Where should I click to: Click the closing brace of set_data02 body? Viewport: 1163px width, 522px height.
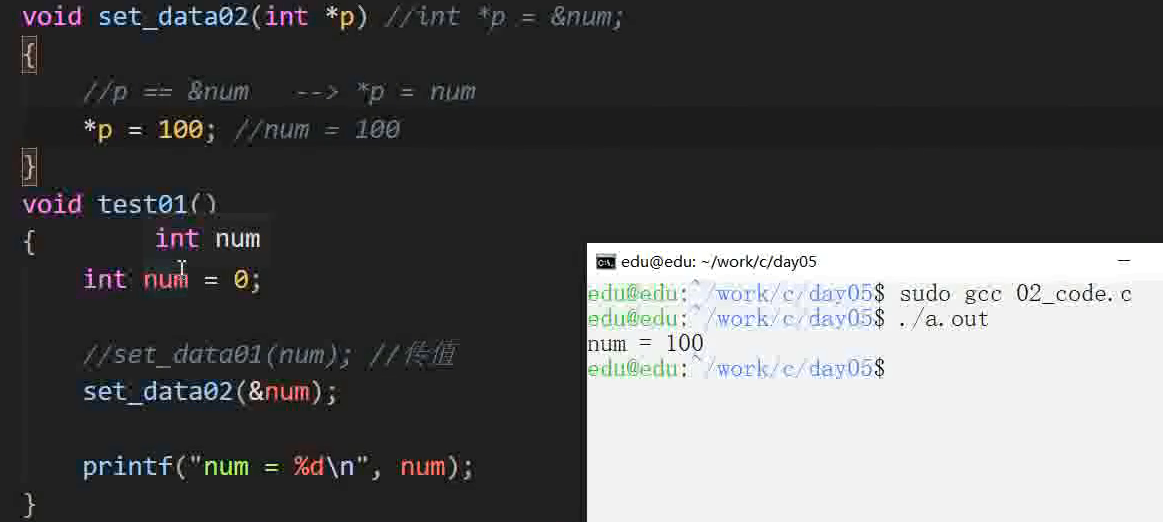(29, 168)
